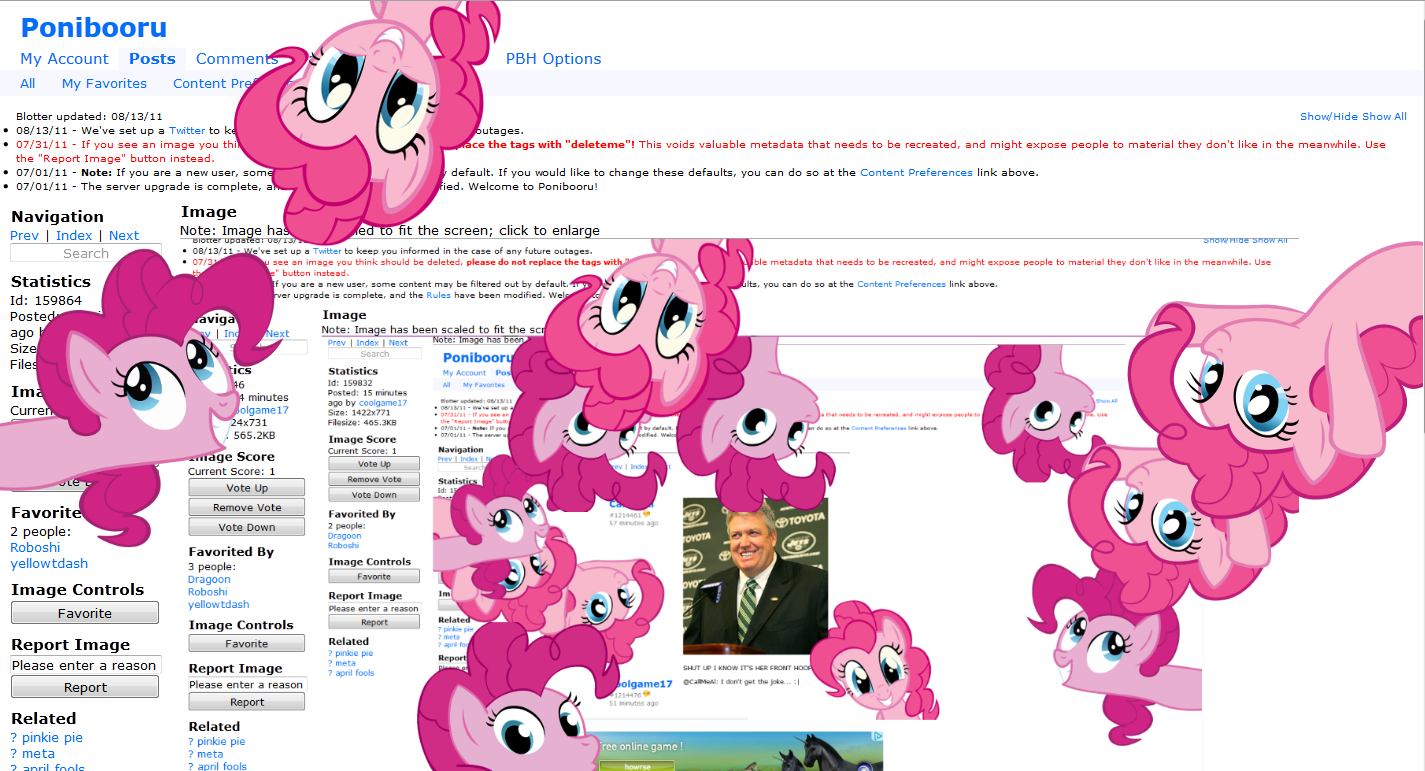Open Roboshi's profile under the 2 people list
Screen dimensions: 1425x771
(x=35, y=548)
